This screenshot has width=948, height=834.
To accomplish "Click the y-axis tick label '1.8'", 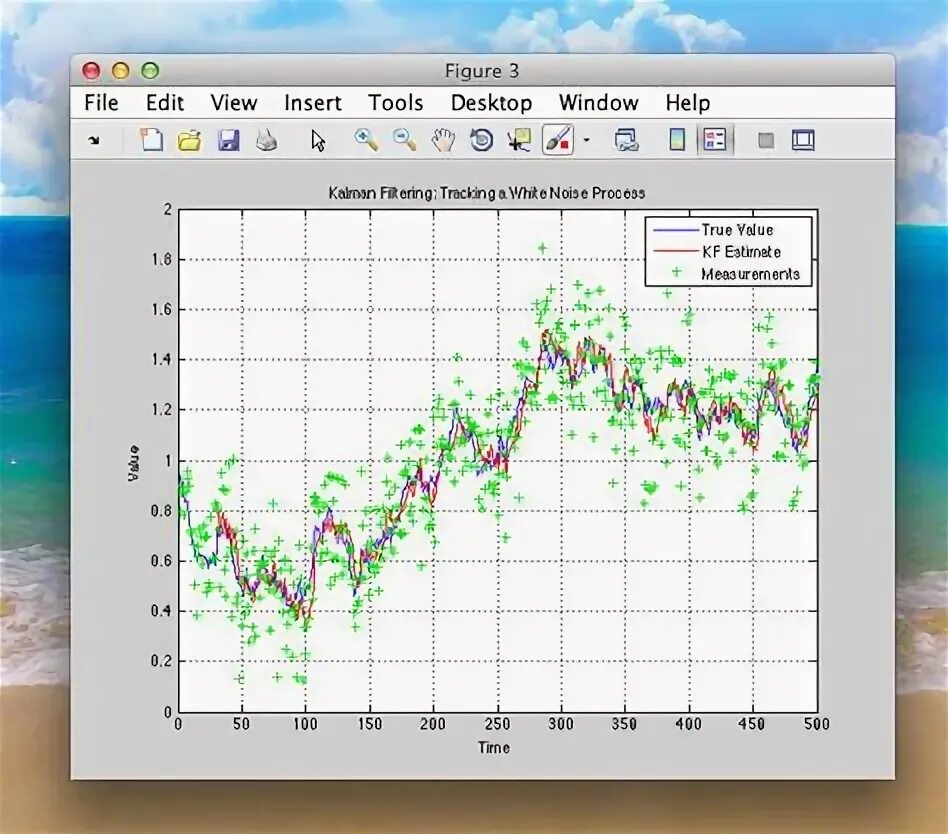I will click(x=161, y=259).
